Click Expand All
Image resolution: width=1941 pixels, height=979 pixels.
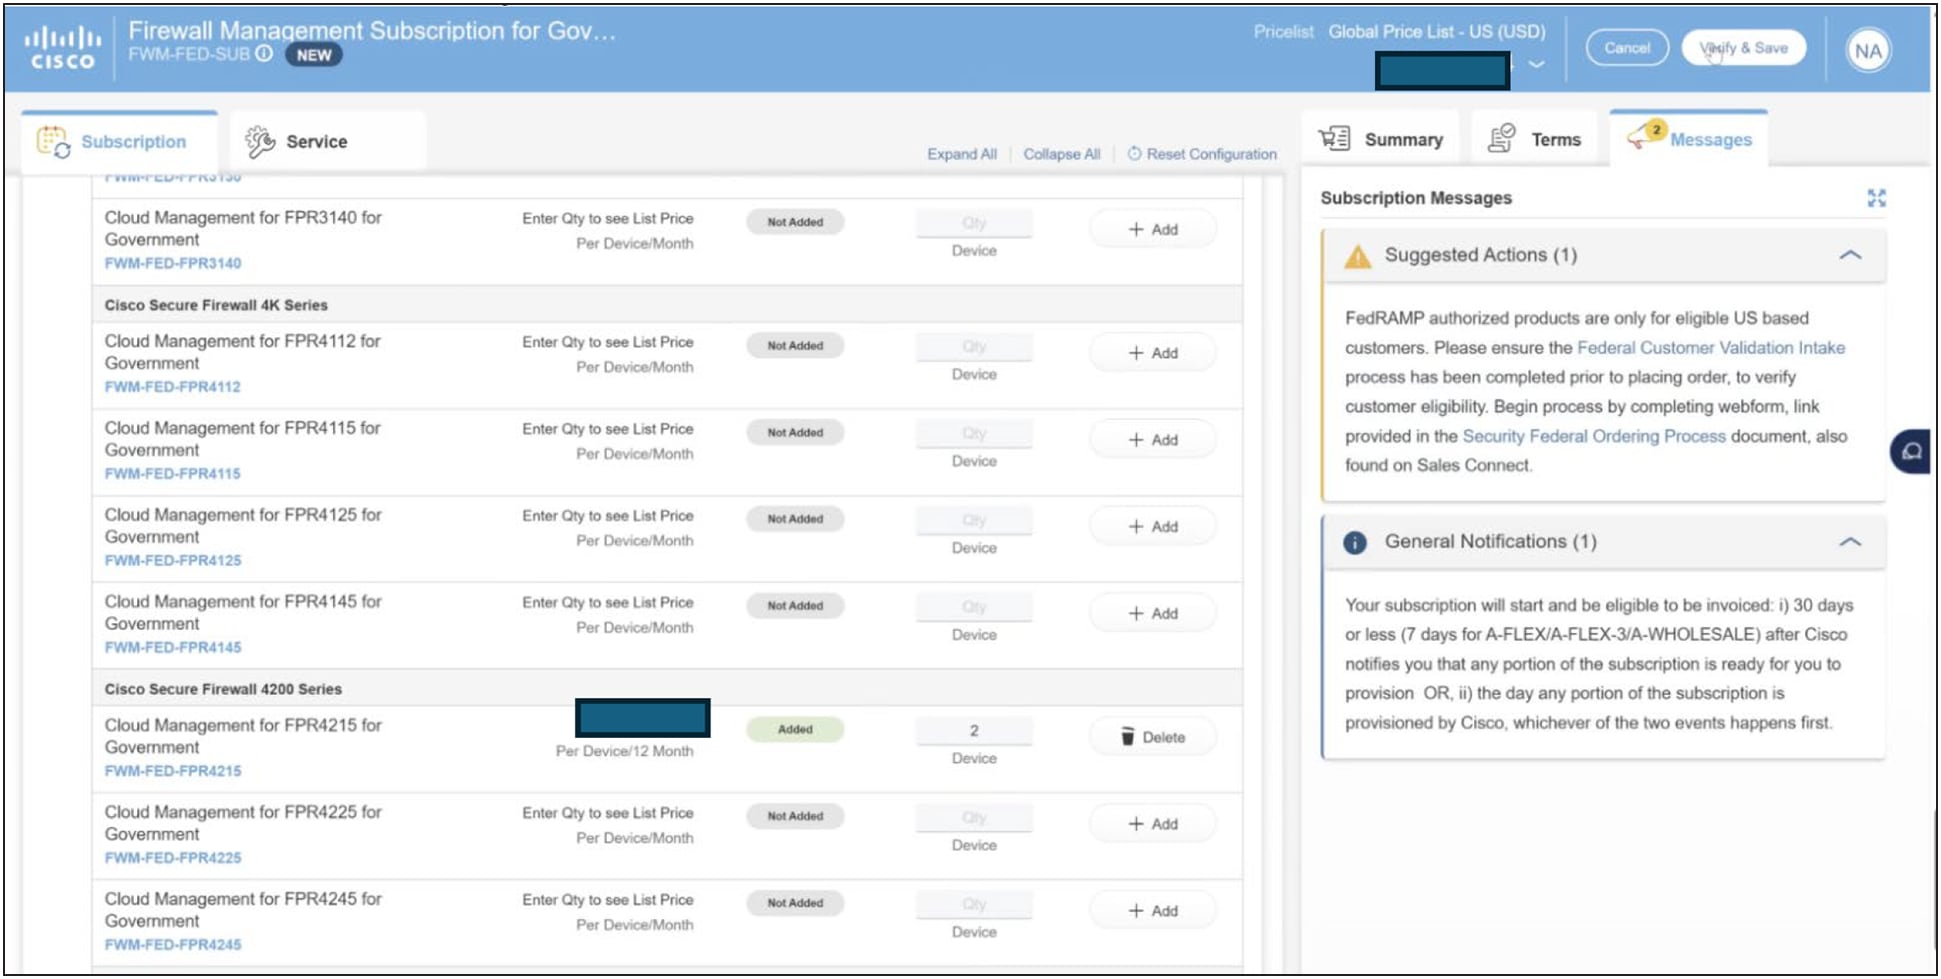click(961, 154)
